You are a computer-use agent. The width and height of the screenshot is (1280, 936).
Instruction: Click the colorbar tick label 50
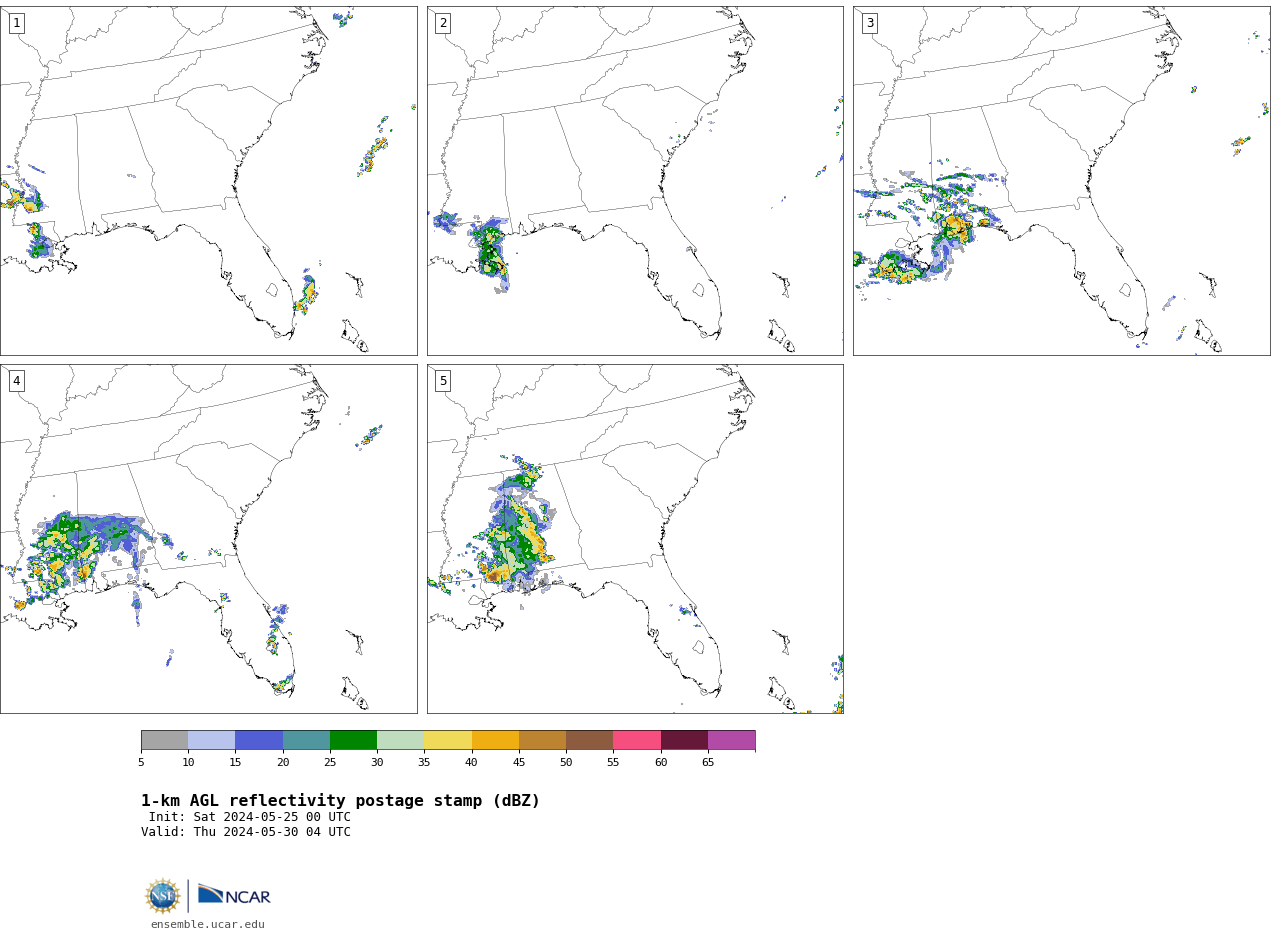click(x=566, y=763)
